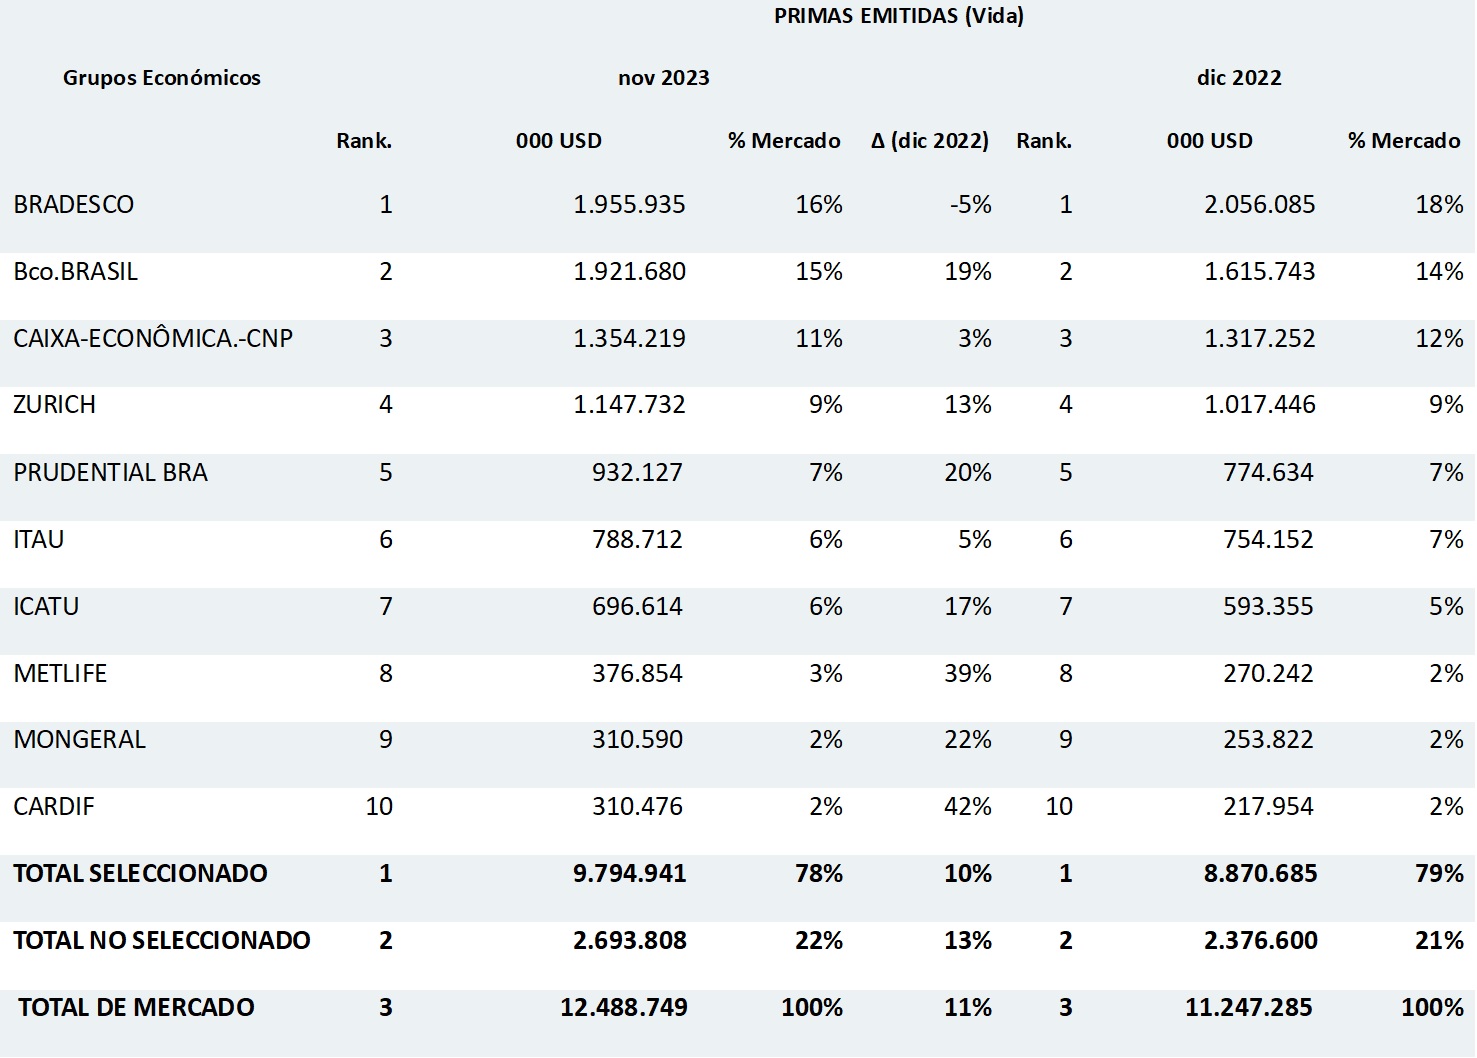Image resolution: width=1477 pixels, height=1058 pixels.
Task: Click total selected 2023 share 78%
Action: [819, 873]
